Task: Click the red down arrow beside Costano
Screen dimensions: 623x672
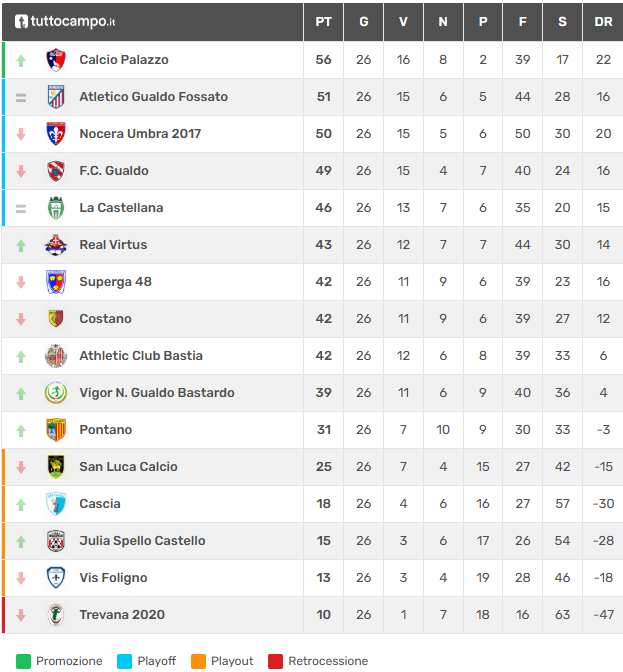Action: 21,319
